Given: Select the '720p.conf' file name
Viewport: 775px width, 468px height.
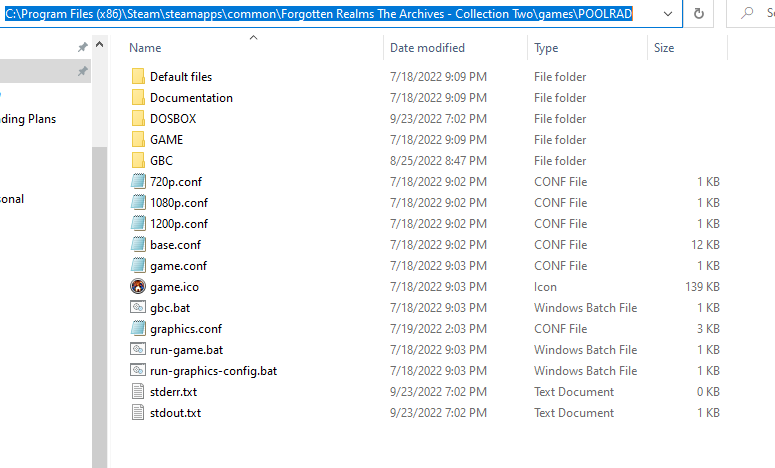Looking at the screenshot, I should point(176,182).
